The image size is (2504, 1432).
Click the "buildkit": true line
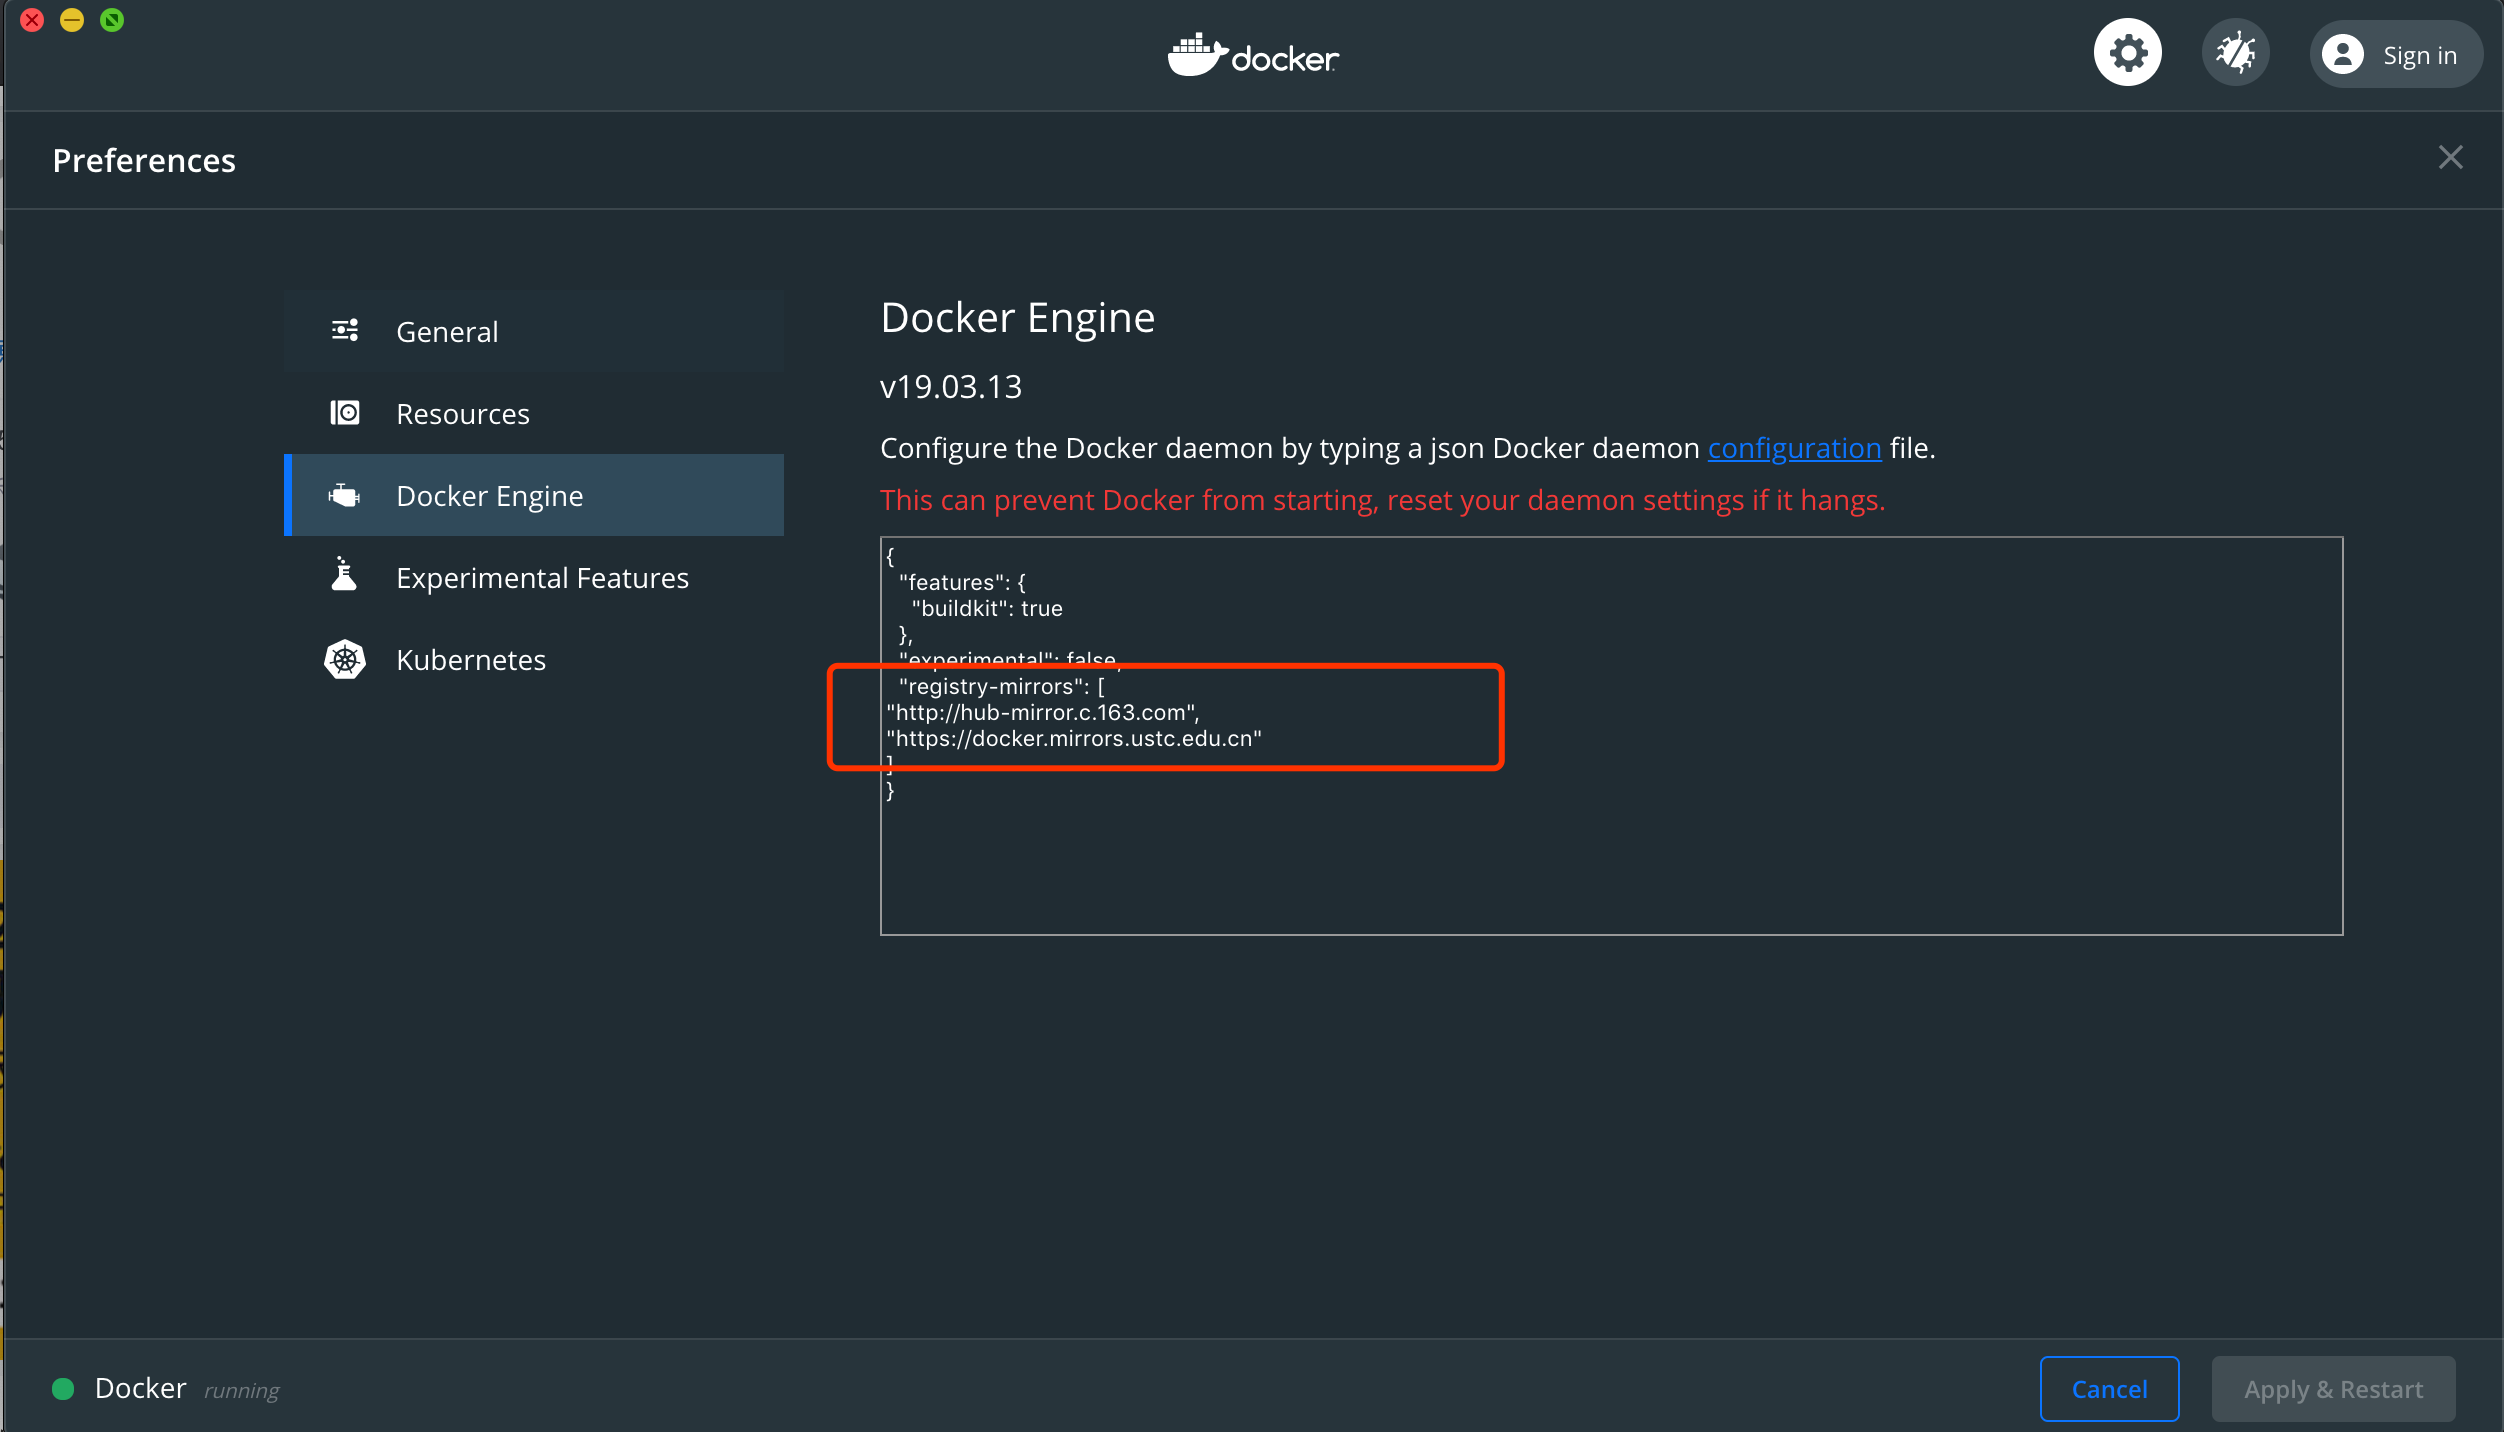pyautogui.click(x=986, y=608)
